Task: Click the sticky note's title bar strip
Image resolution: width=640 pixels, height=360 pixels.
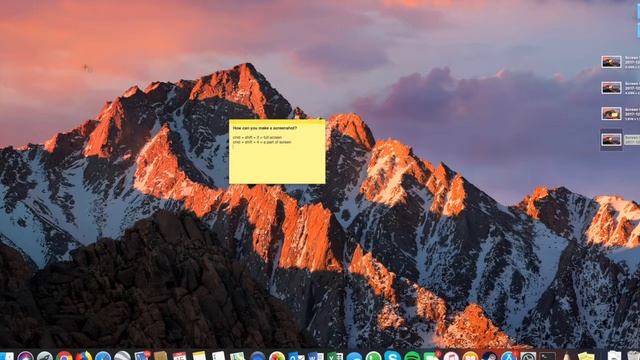Action: click(x=277, y=122)
